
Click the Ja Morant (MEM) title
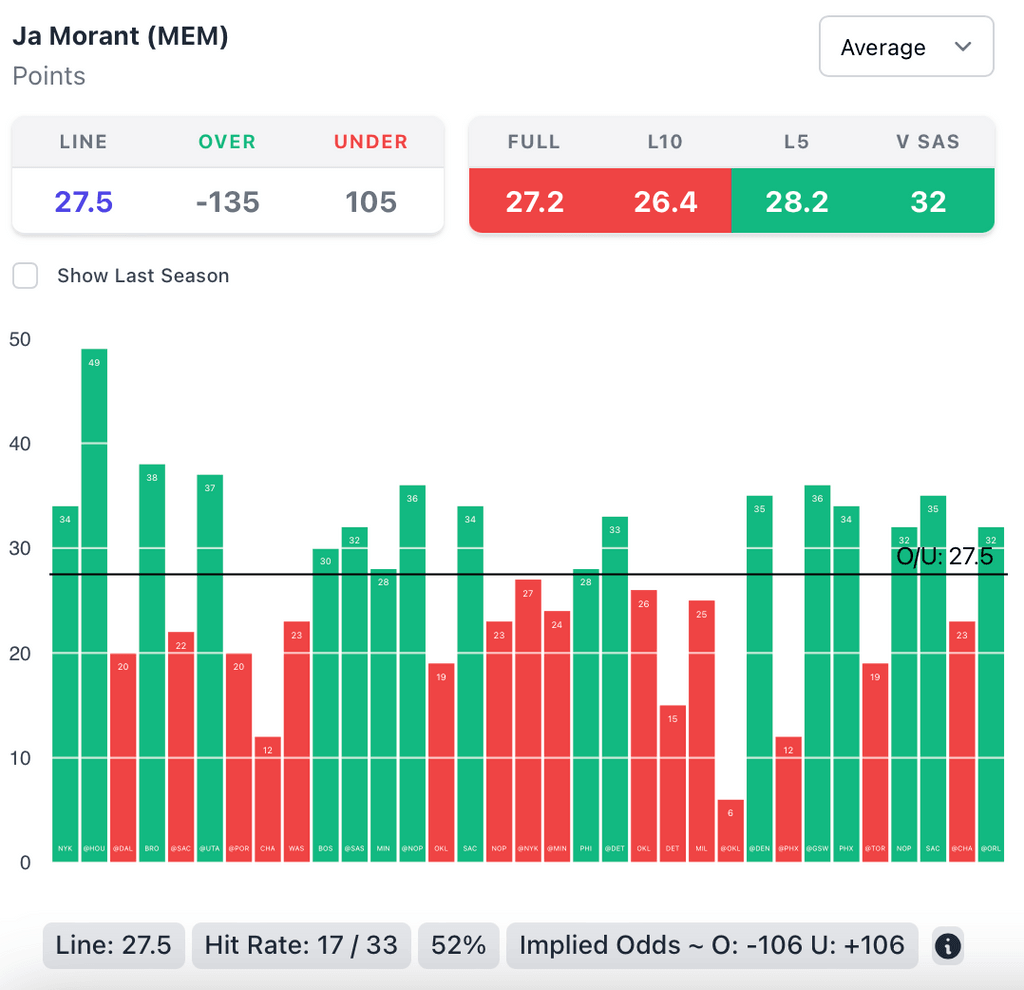[121, 36]
